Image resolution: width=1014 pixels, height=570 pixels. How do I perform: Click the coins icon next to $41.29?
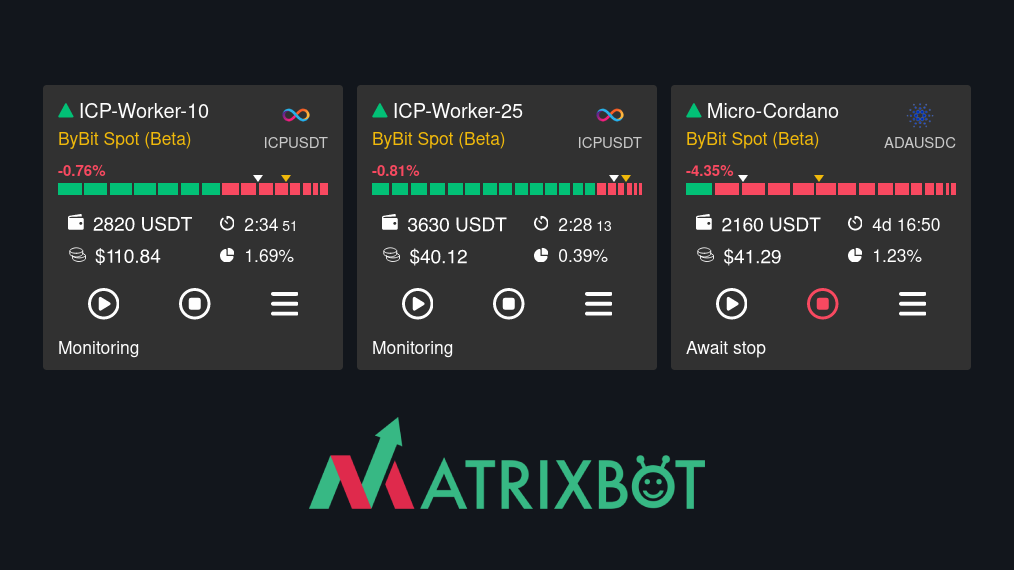[706, 255]
